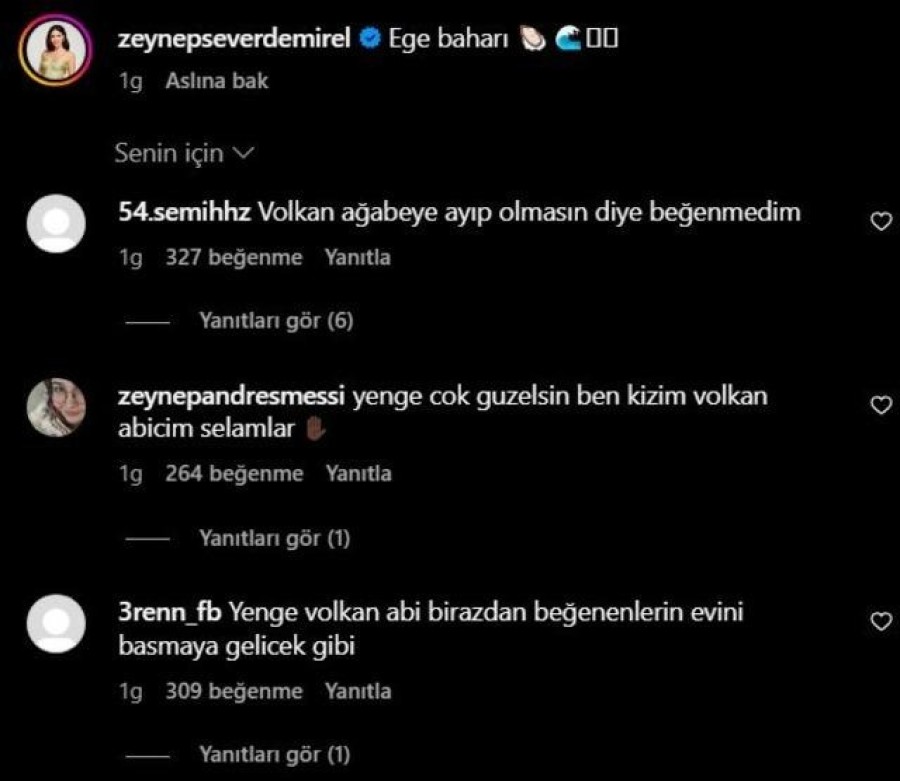Click the blue verified badge
The height and width of the screenshot is (781, 900).
370,38
